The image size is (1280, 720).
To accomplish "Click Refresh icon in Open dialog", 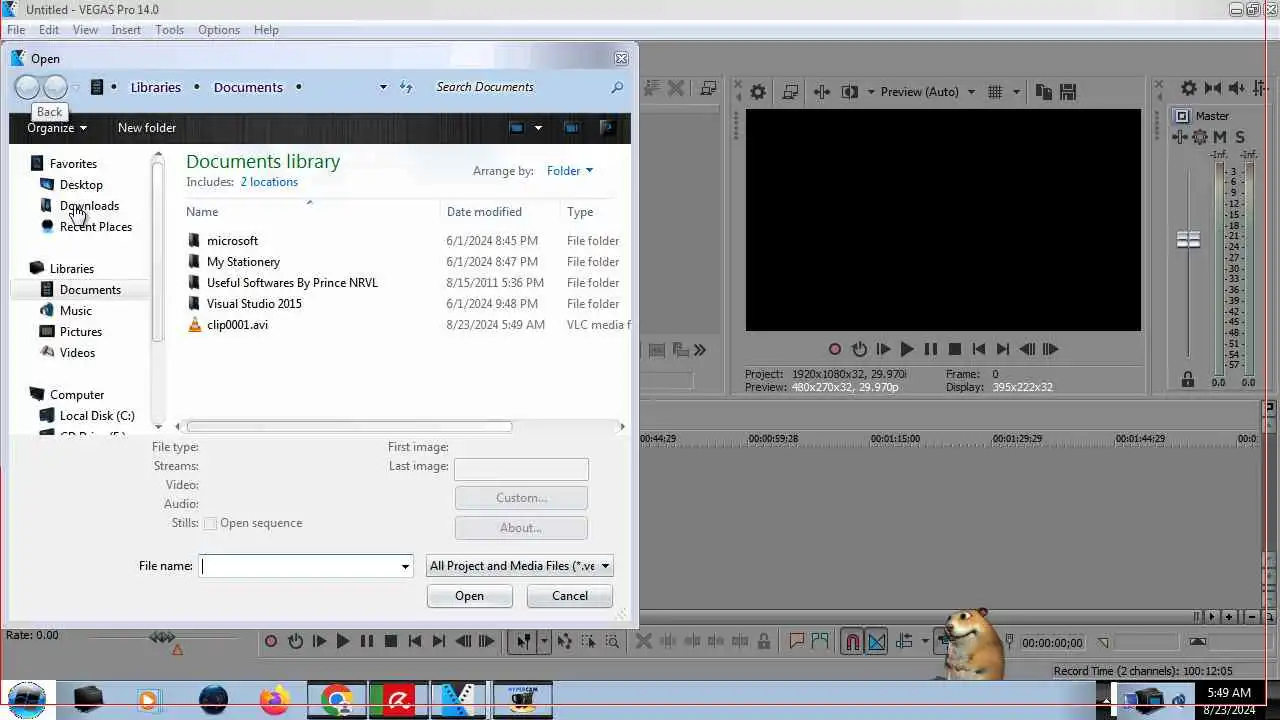I will [406, 87].
